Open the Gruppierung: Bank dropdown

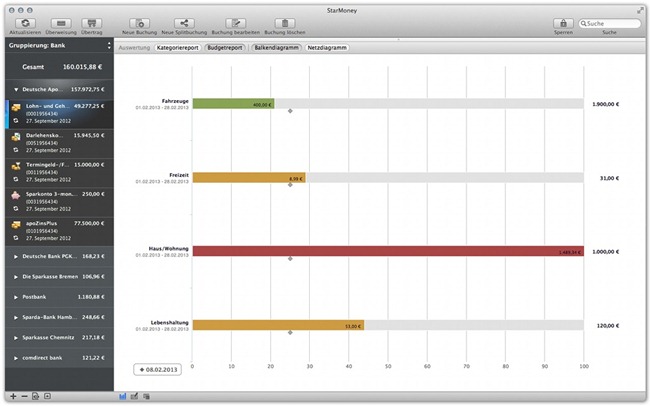[58, 46]
